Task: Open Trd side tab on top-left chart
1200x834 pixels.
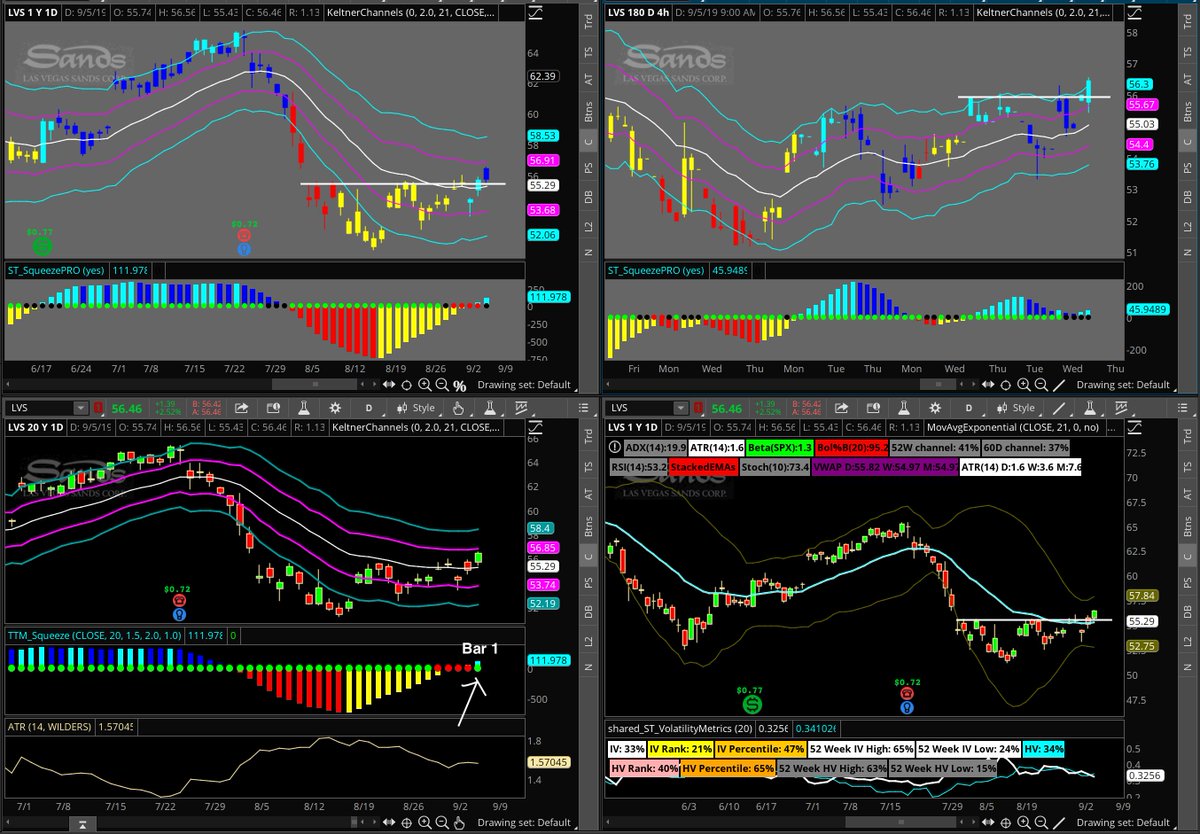Action: pos(589,20)
